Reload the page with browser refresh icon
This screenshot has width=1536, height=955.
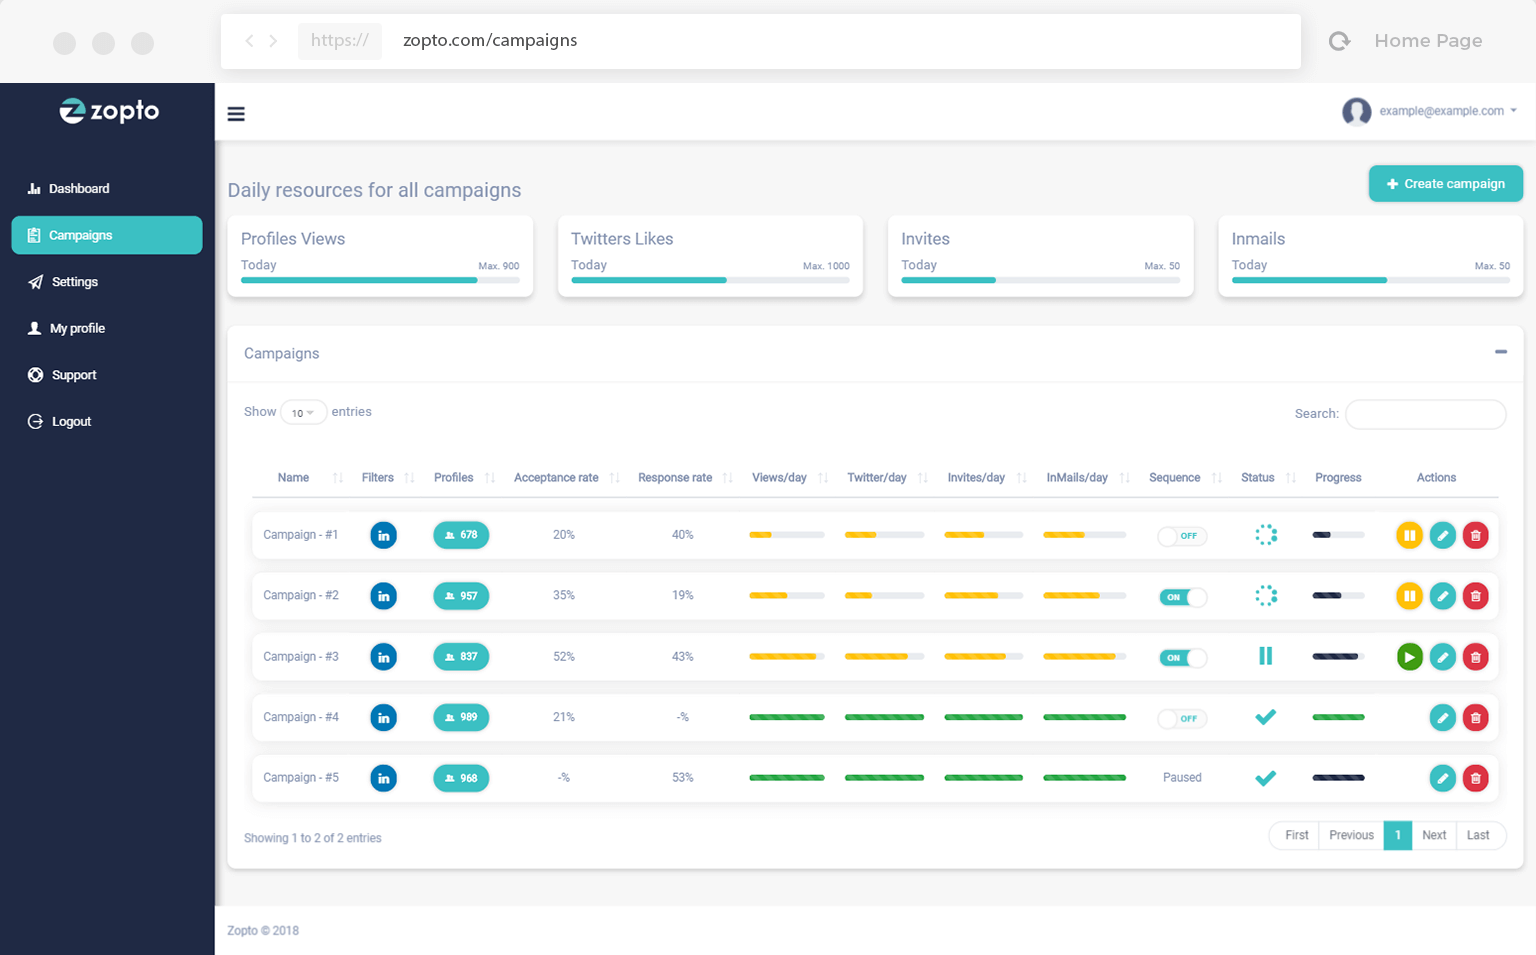point(1339,41)
